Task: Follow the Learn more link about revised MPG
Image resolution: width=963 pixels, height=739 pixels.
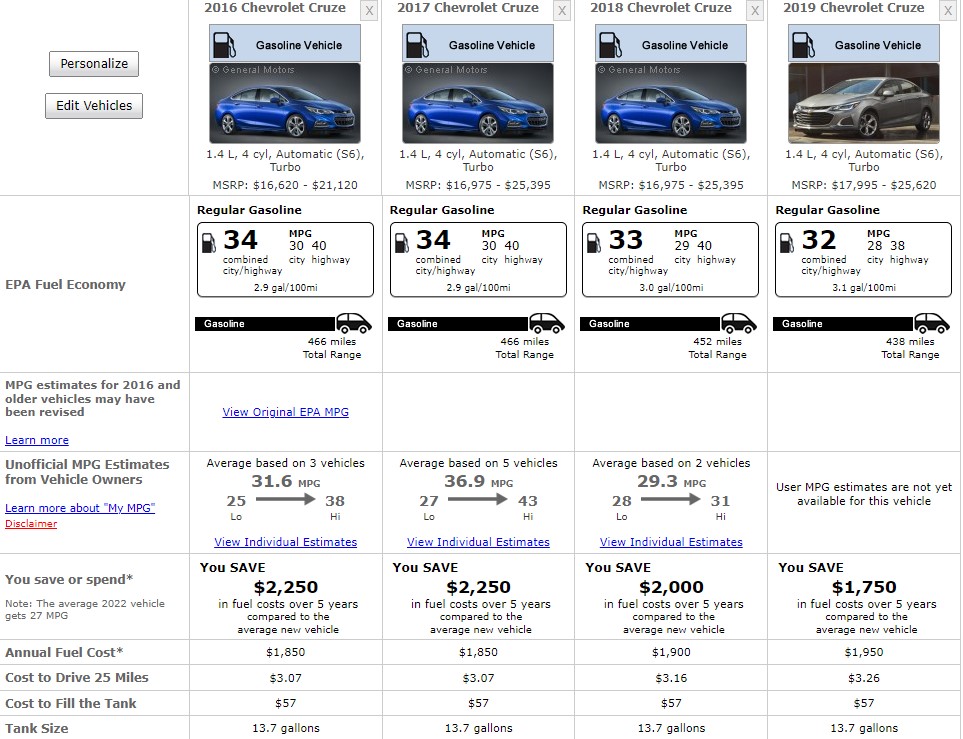Action: click(37, 440)
